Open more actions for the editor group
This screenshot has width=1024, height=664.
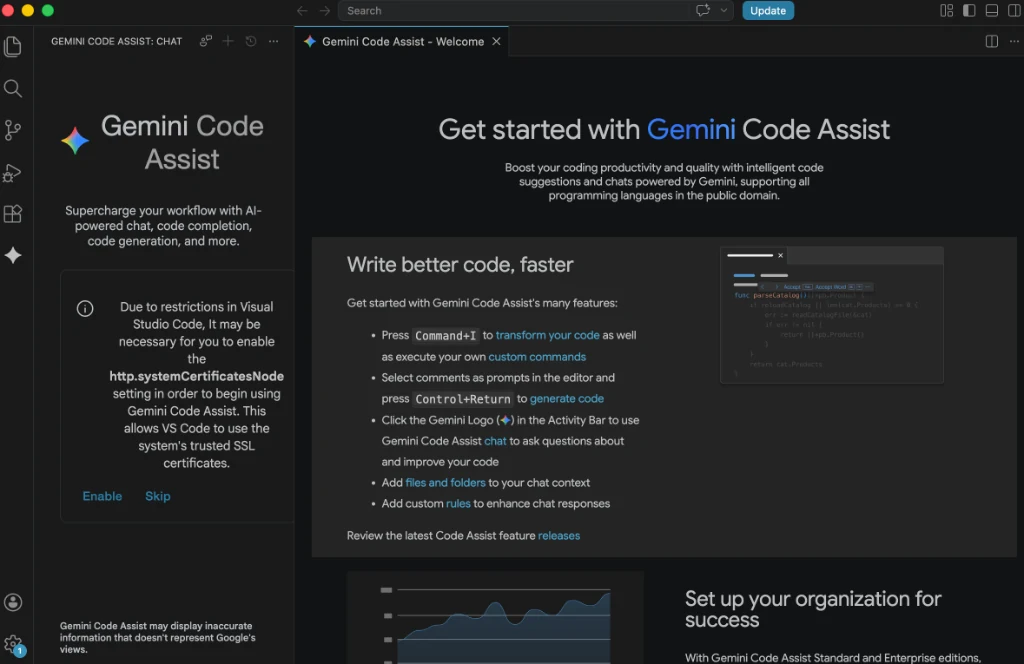click(x=1014, y=41)
